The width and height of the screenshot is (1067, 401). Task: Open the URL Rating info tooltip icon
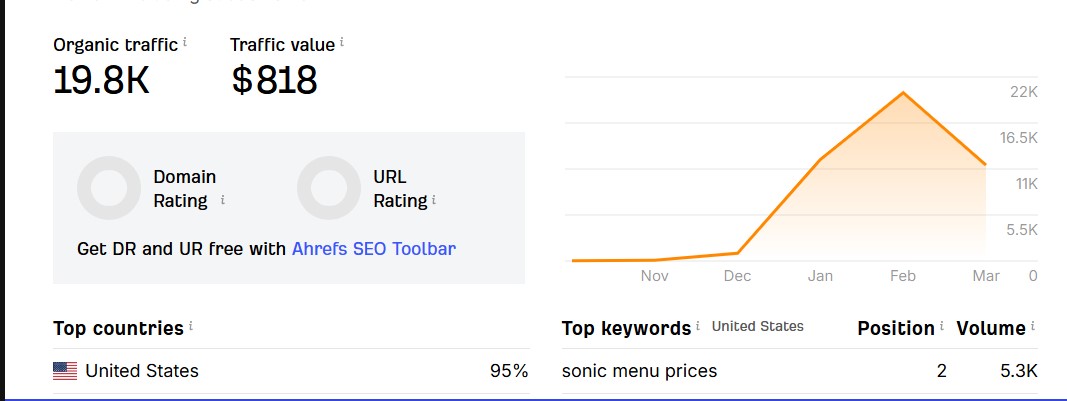tap(435, 200)
